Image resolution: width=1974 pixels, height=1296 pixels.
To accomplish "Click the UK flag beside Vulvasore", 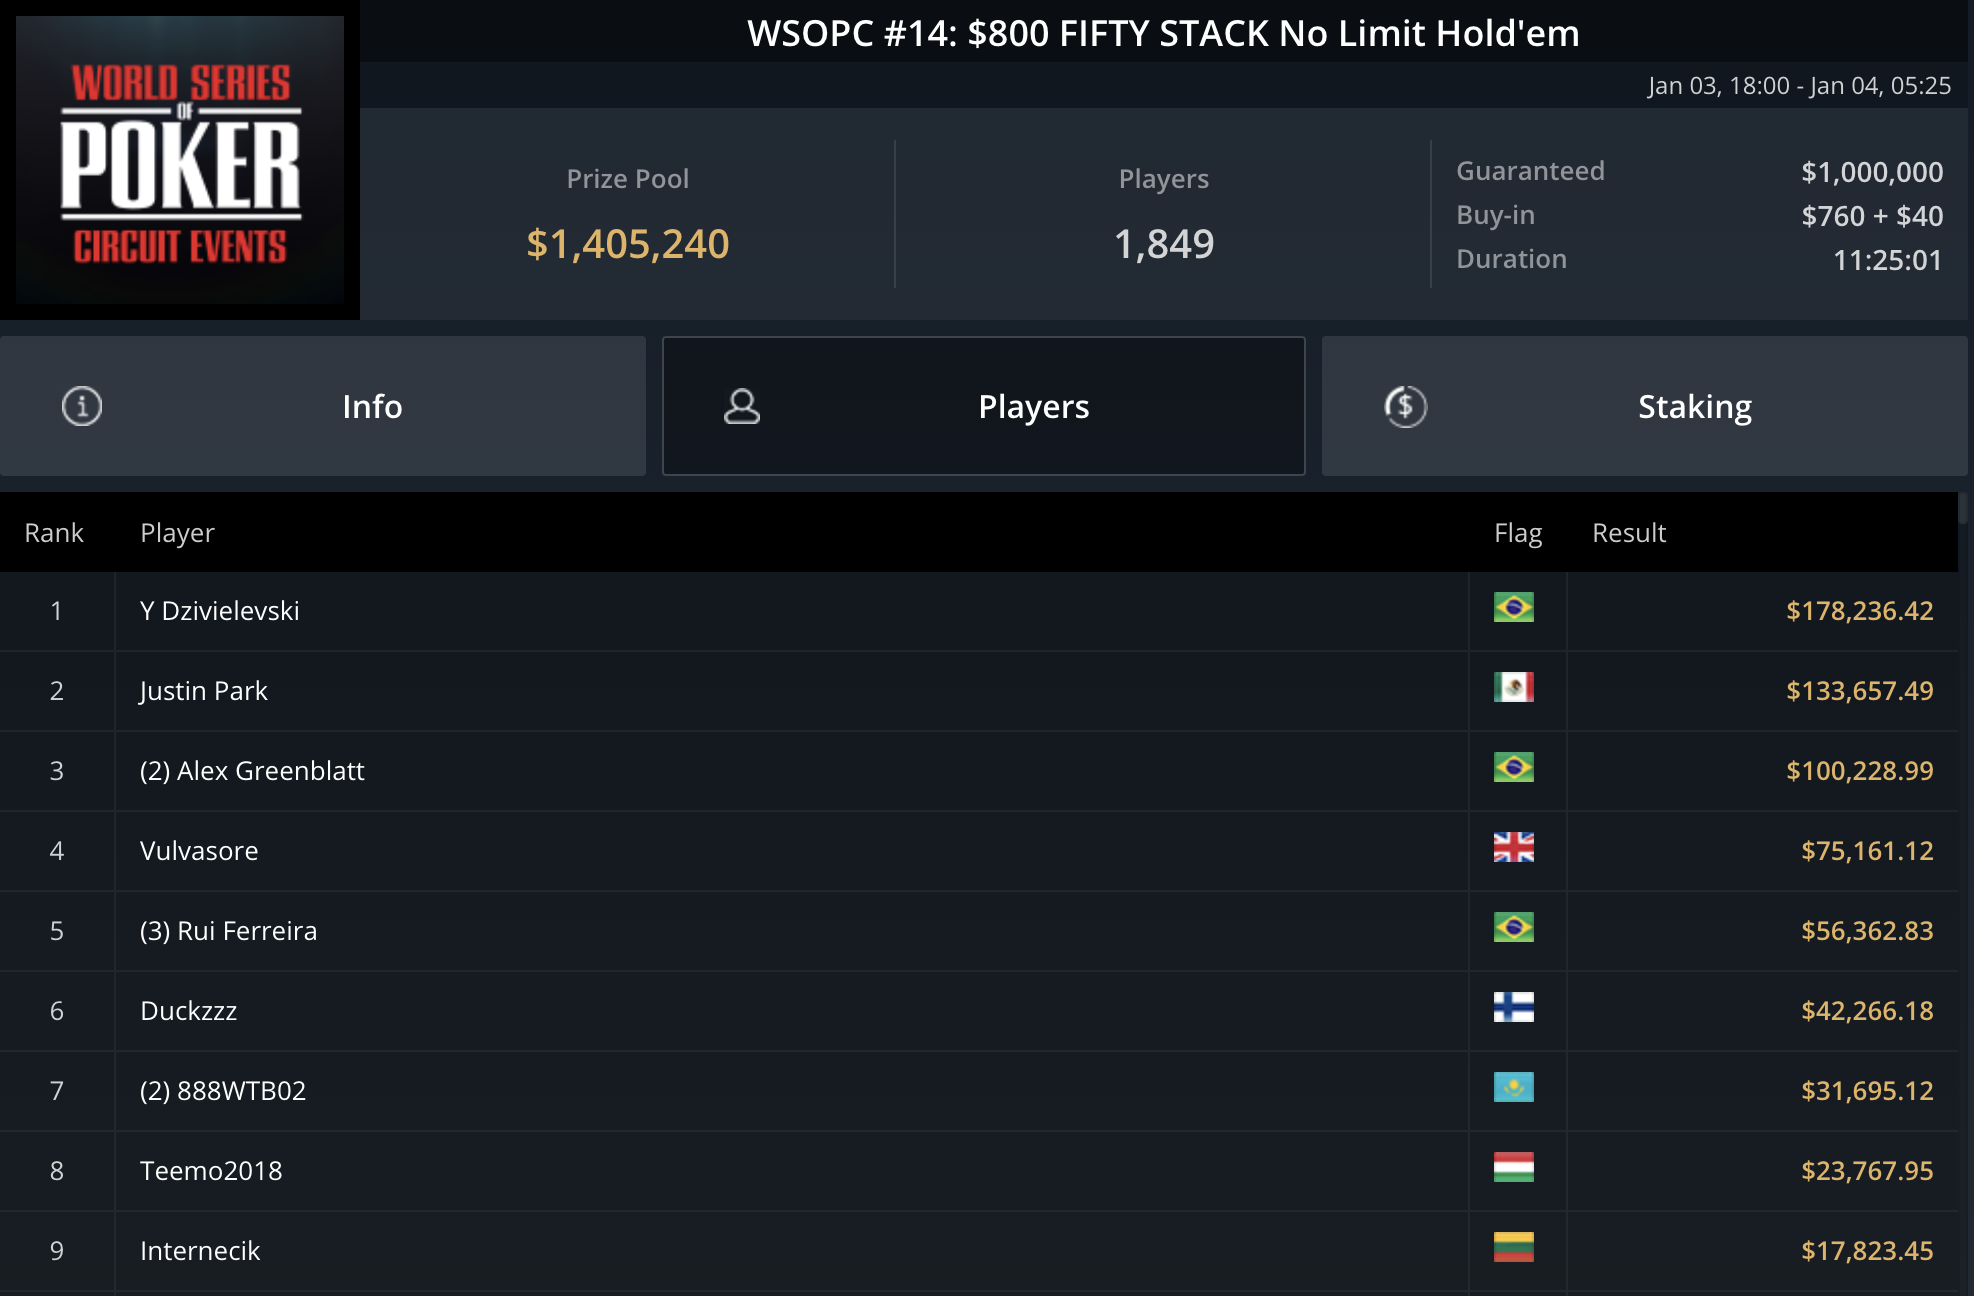I will (1513, 848).
